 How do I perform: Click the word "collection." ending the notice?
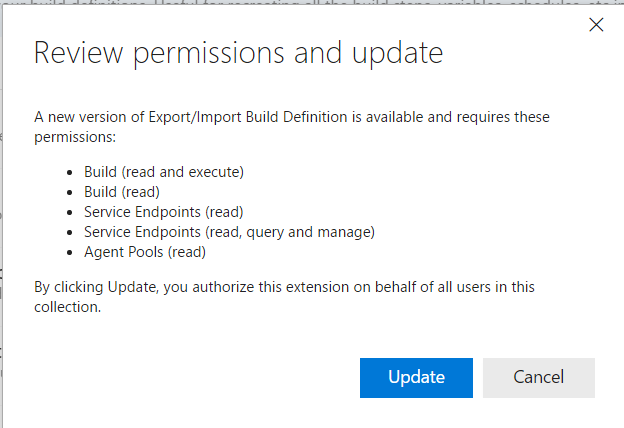68,307
